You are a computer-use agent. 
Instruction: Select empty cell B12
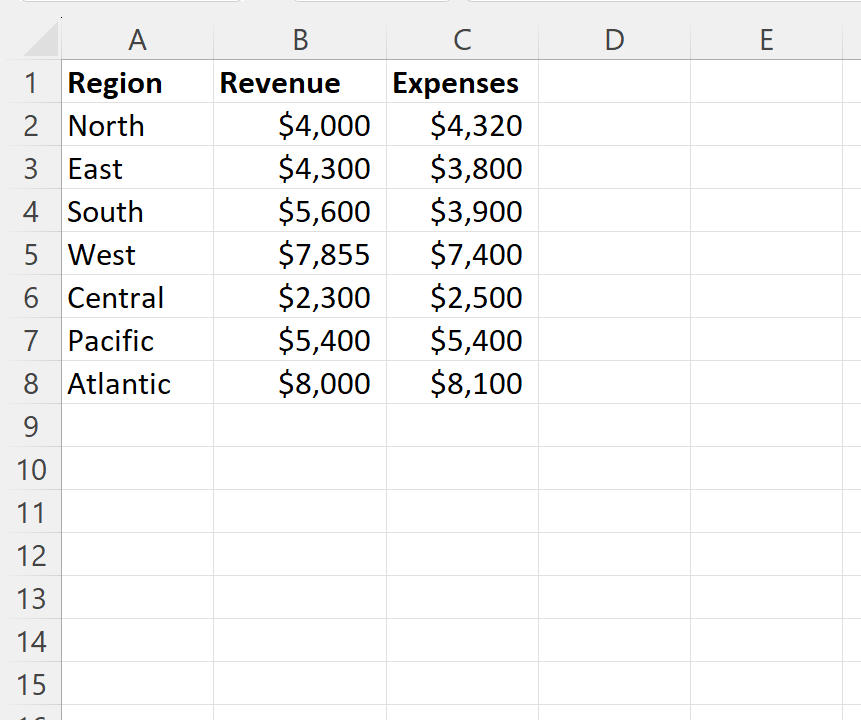[300, 554]
